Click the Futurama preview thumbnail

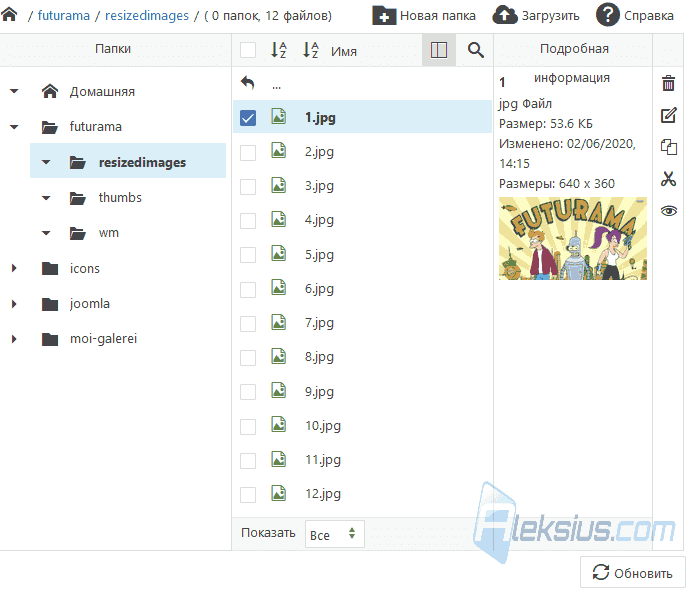[x=573, y=238]
